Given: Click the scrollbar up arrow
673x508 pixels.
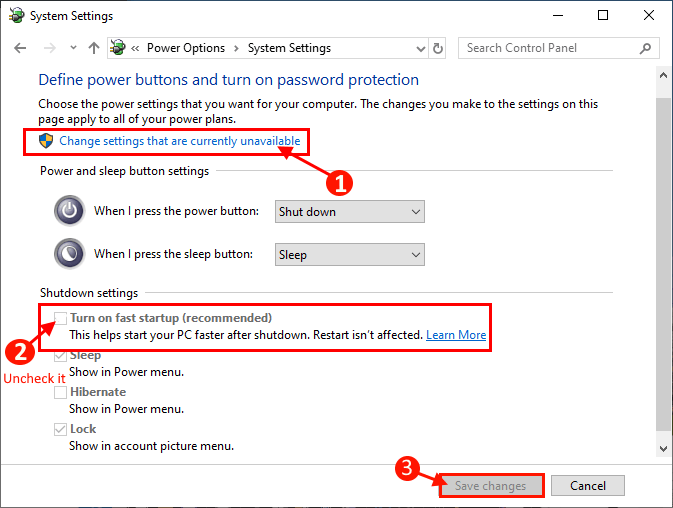Looking at the screenshot, I should click(663, 76).
